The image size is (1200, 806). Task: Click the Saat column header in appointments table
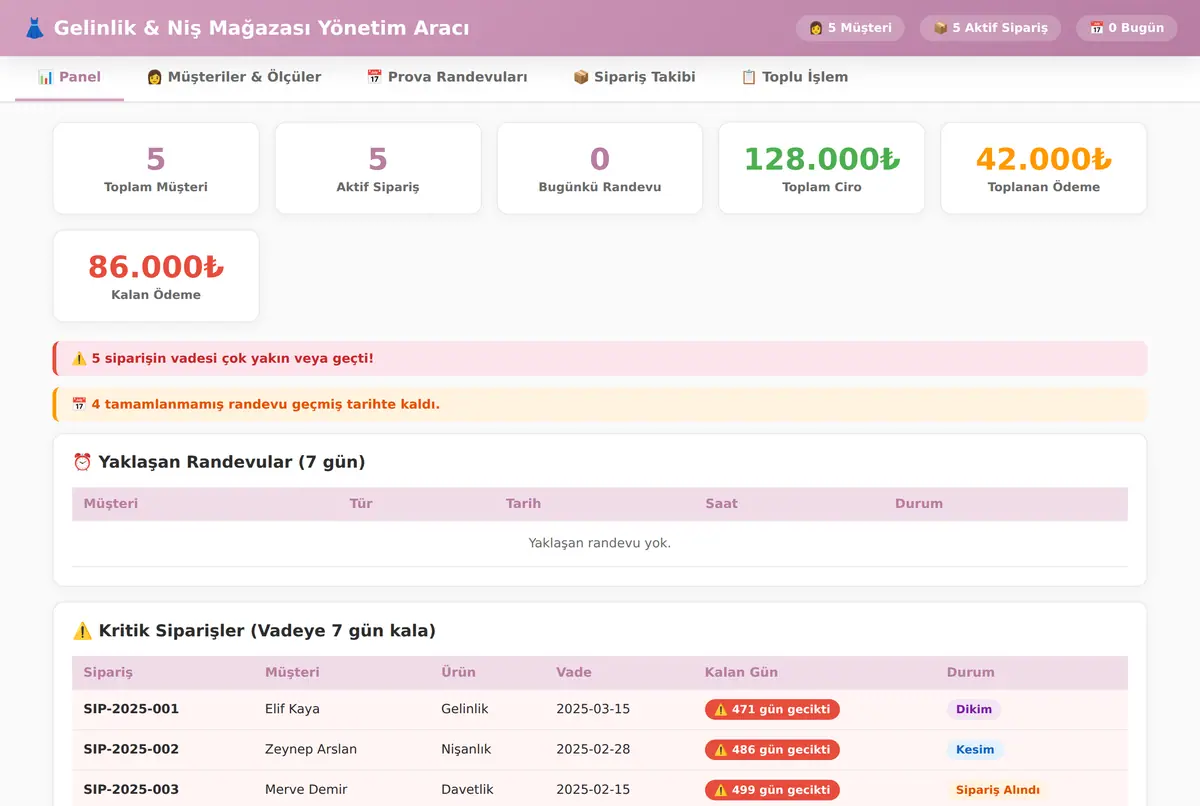(x=721, y=503)
